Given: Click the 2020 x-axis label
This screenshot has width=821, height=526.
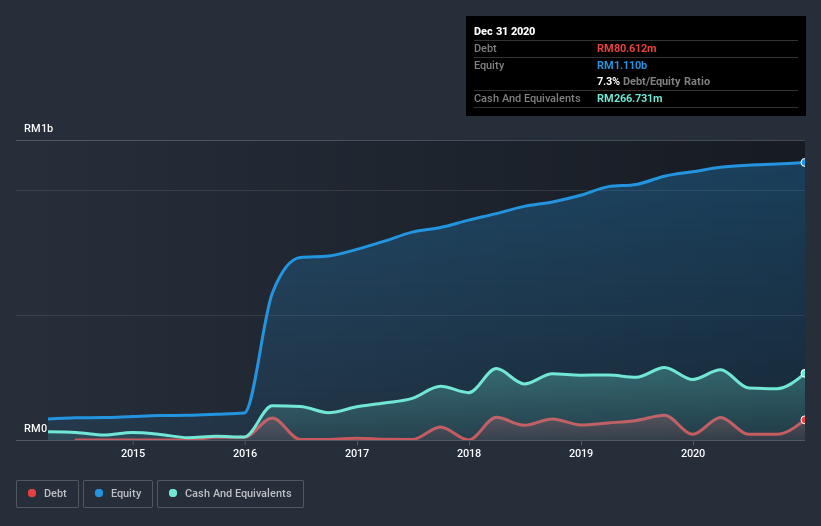Looking at the screenshot, I should tap(693, 453).
